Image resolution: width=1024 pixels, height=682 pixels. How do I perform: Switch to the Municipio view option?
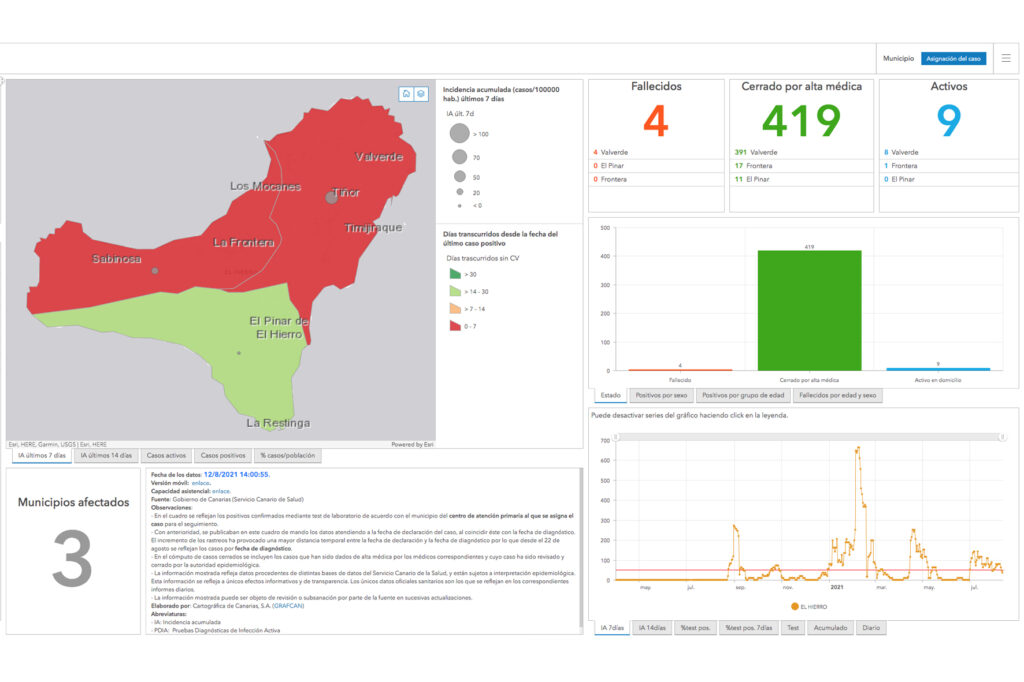click(x=897, y=59)
